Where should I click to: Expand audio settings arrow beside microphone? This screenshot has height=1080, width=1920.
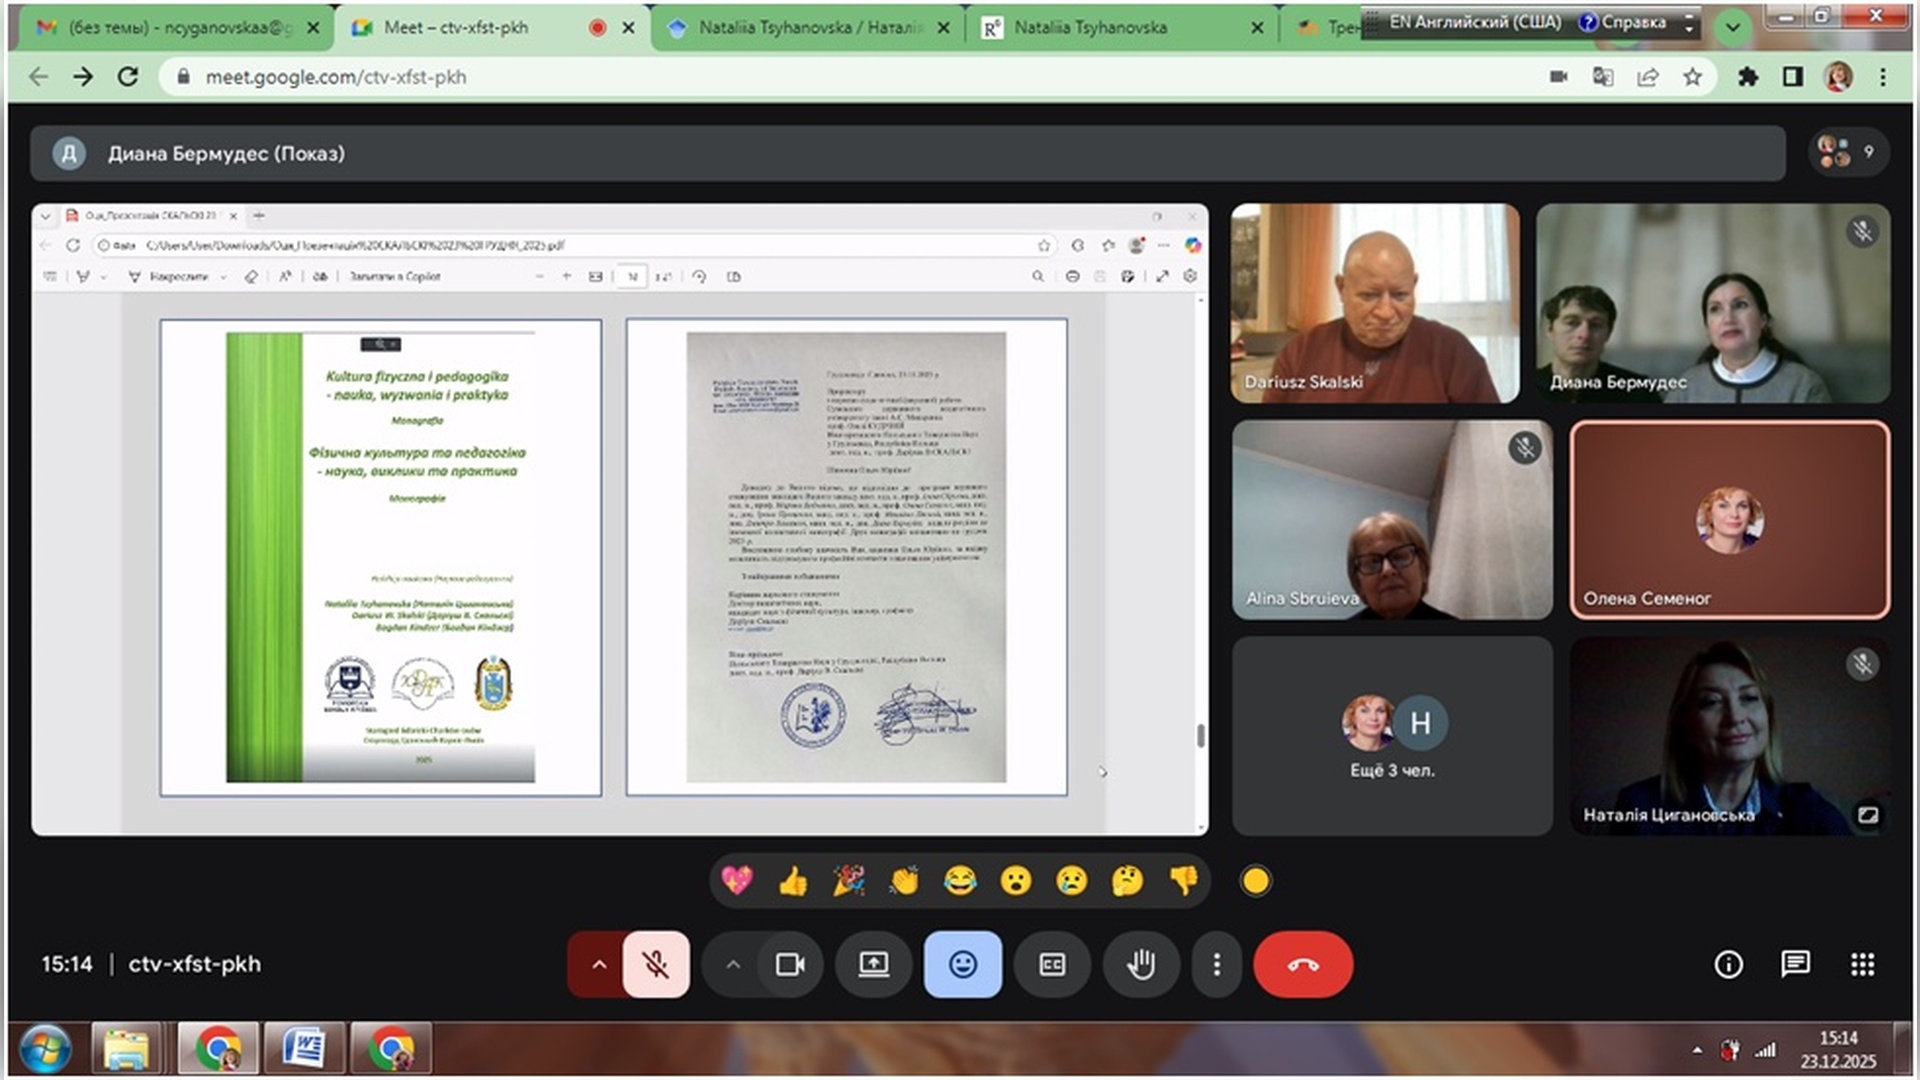click(x=598, y=964)
